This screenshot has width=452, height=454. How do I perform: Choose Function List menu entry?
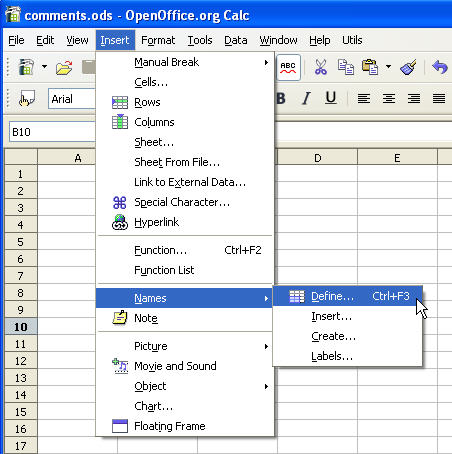pyautogui.click(x=185, y=270)
